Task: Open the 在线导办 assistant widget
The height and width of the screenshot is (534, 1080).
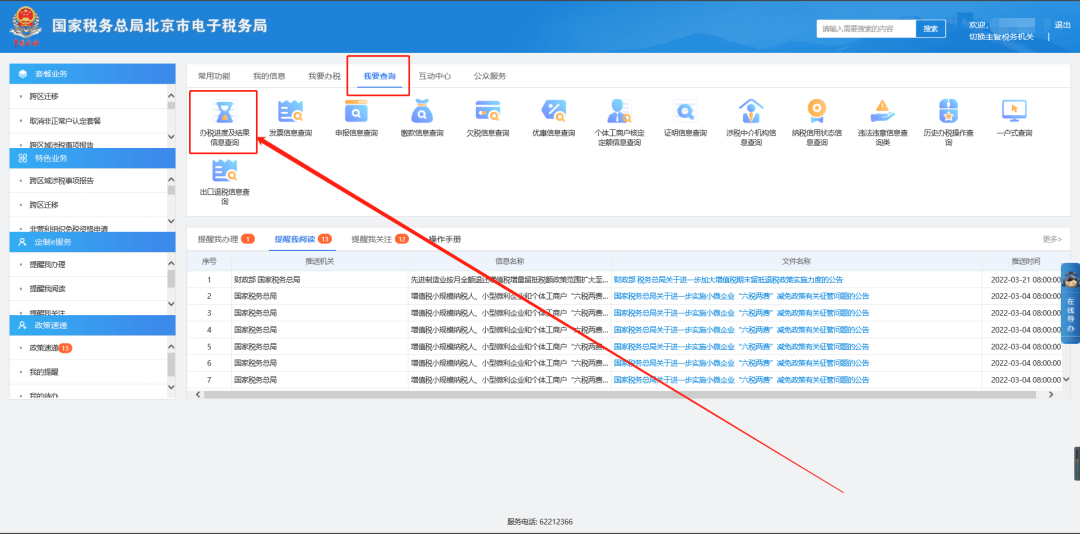Action: point(1070,303)
